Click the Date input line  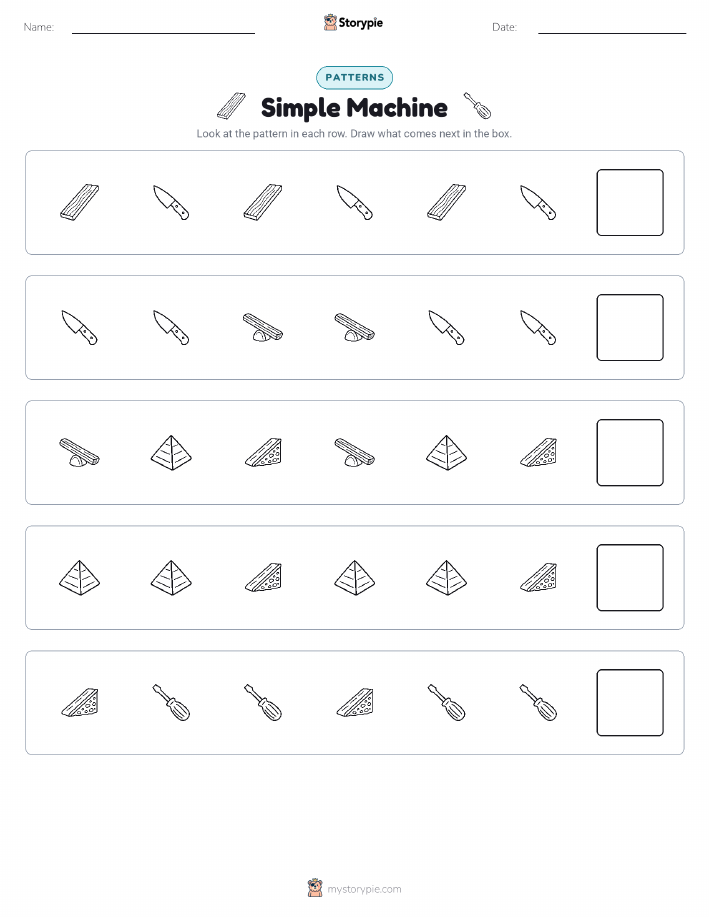point(612,28)
